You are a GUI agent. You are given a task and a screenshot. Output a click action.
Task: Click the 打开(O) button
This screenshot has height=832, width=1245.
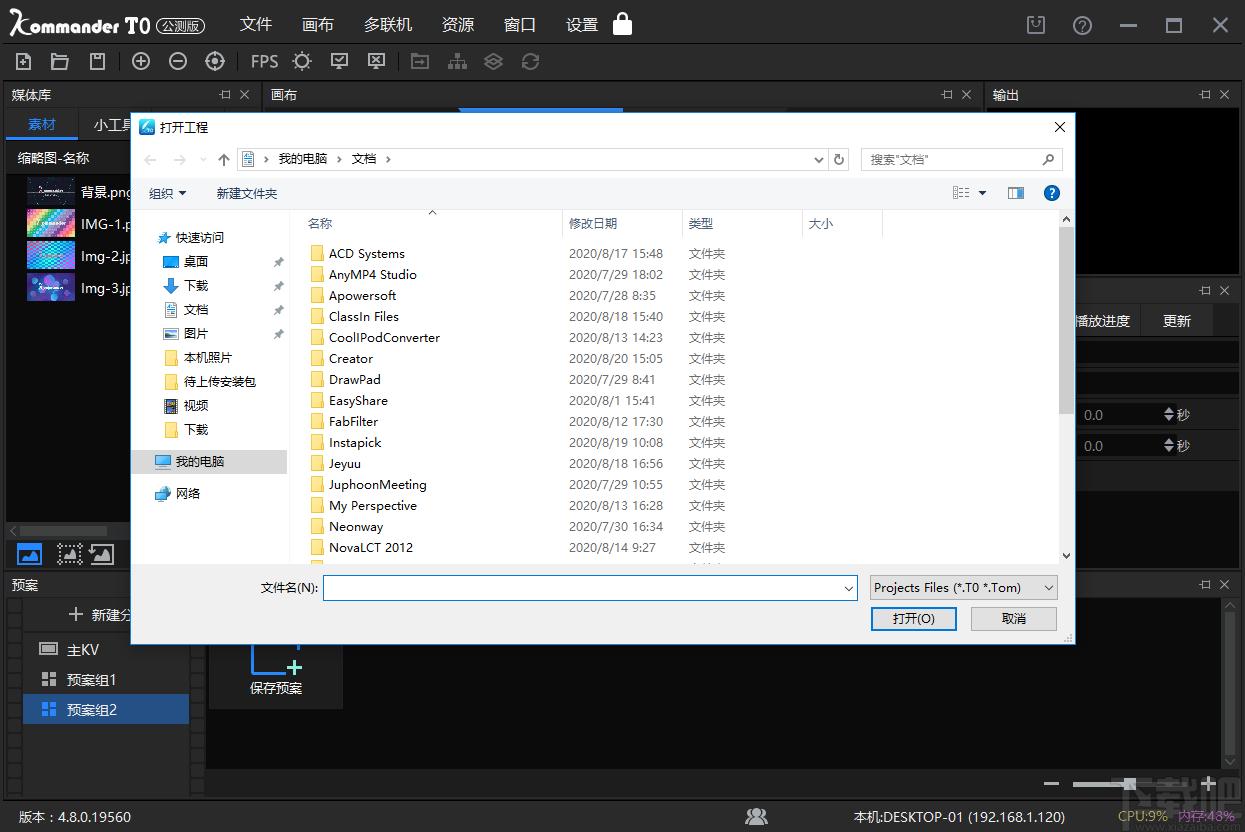point(914,619)
